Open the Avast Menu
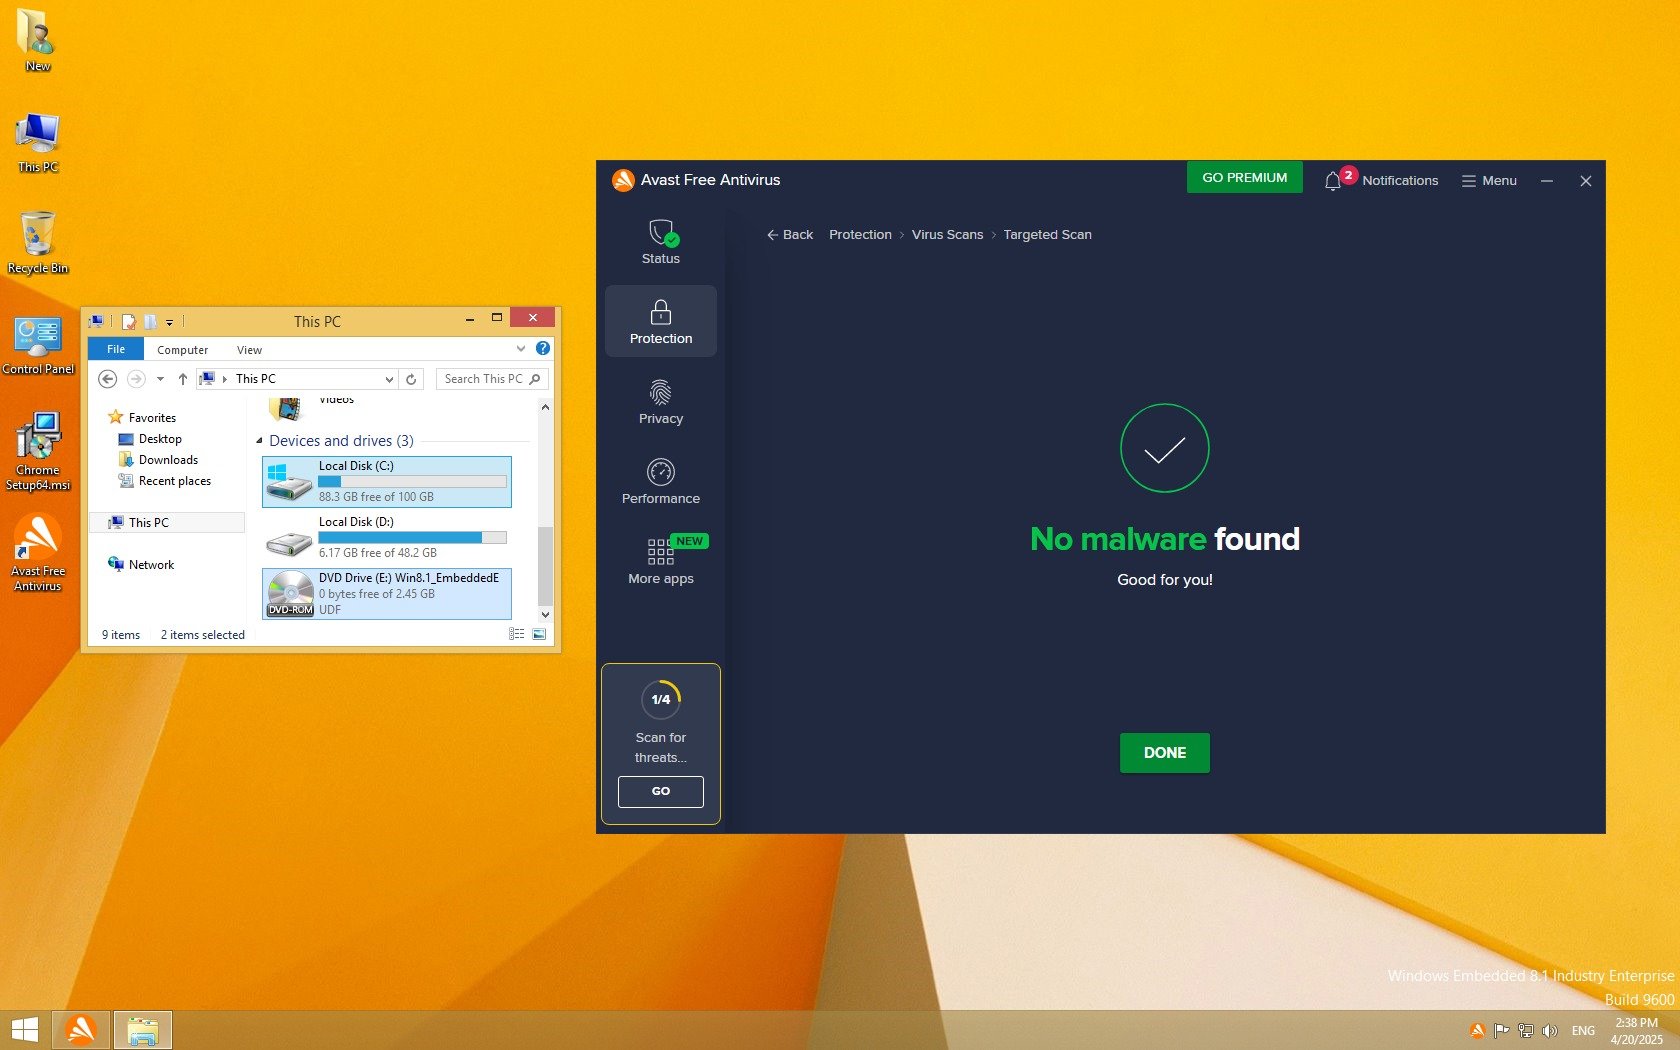Viewport: 1680px width, 1050px height. point(1489,180)
